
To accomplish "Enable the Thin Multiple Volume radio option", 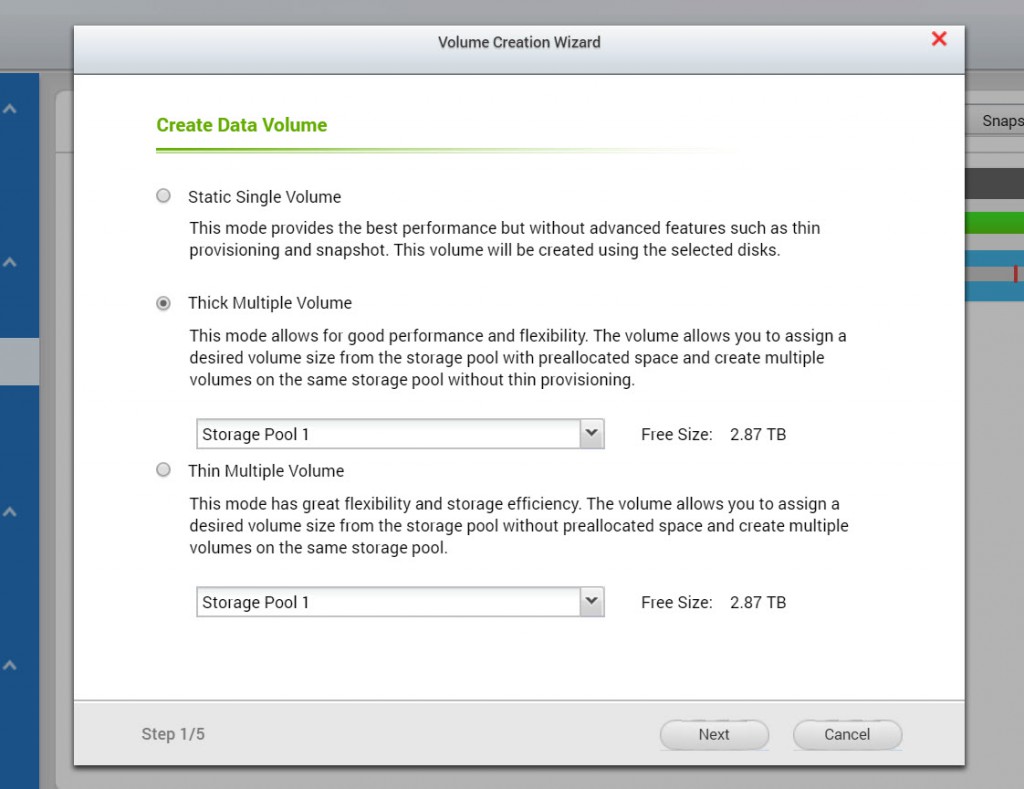I will pyautogui.click(x=163, y=470).
